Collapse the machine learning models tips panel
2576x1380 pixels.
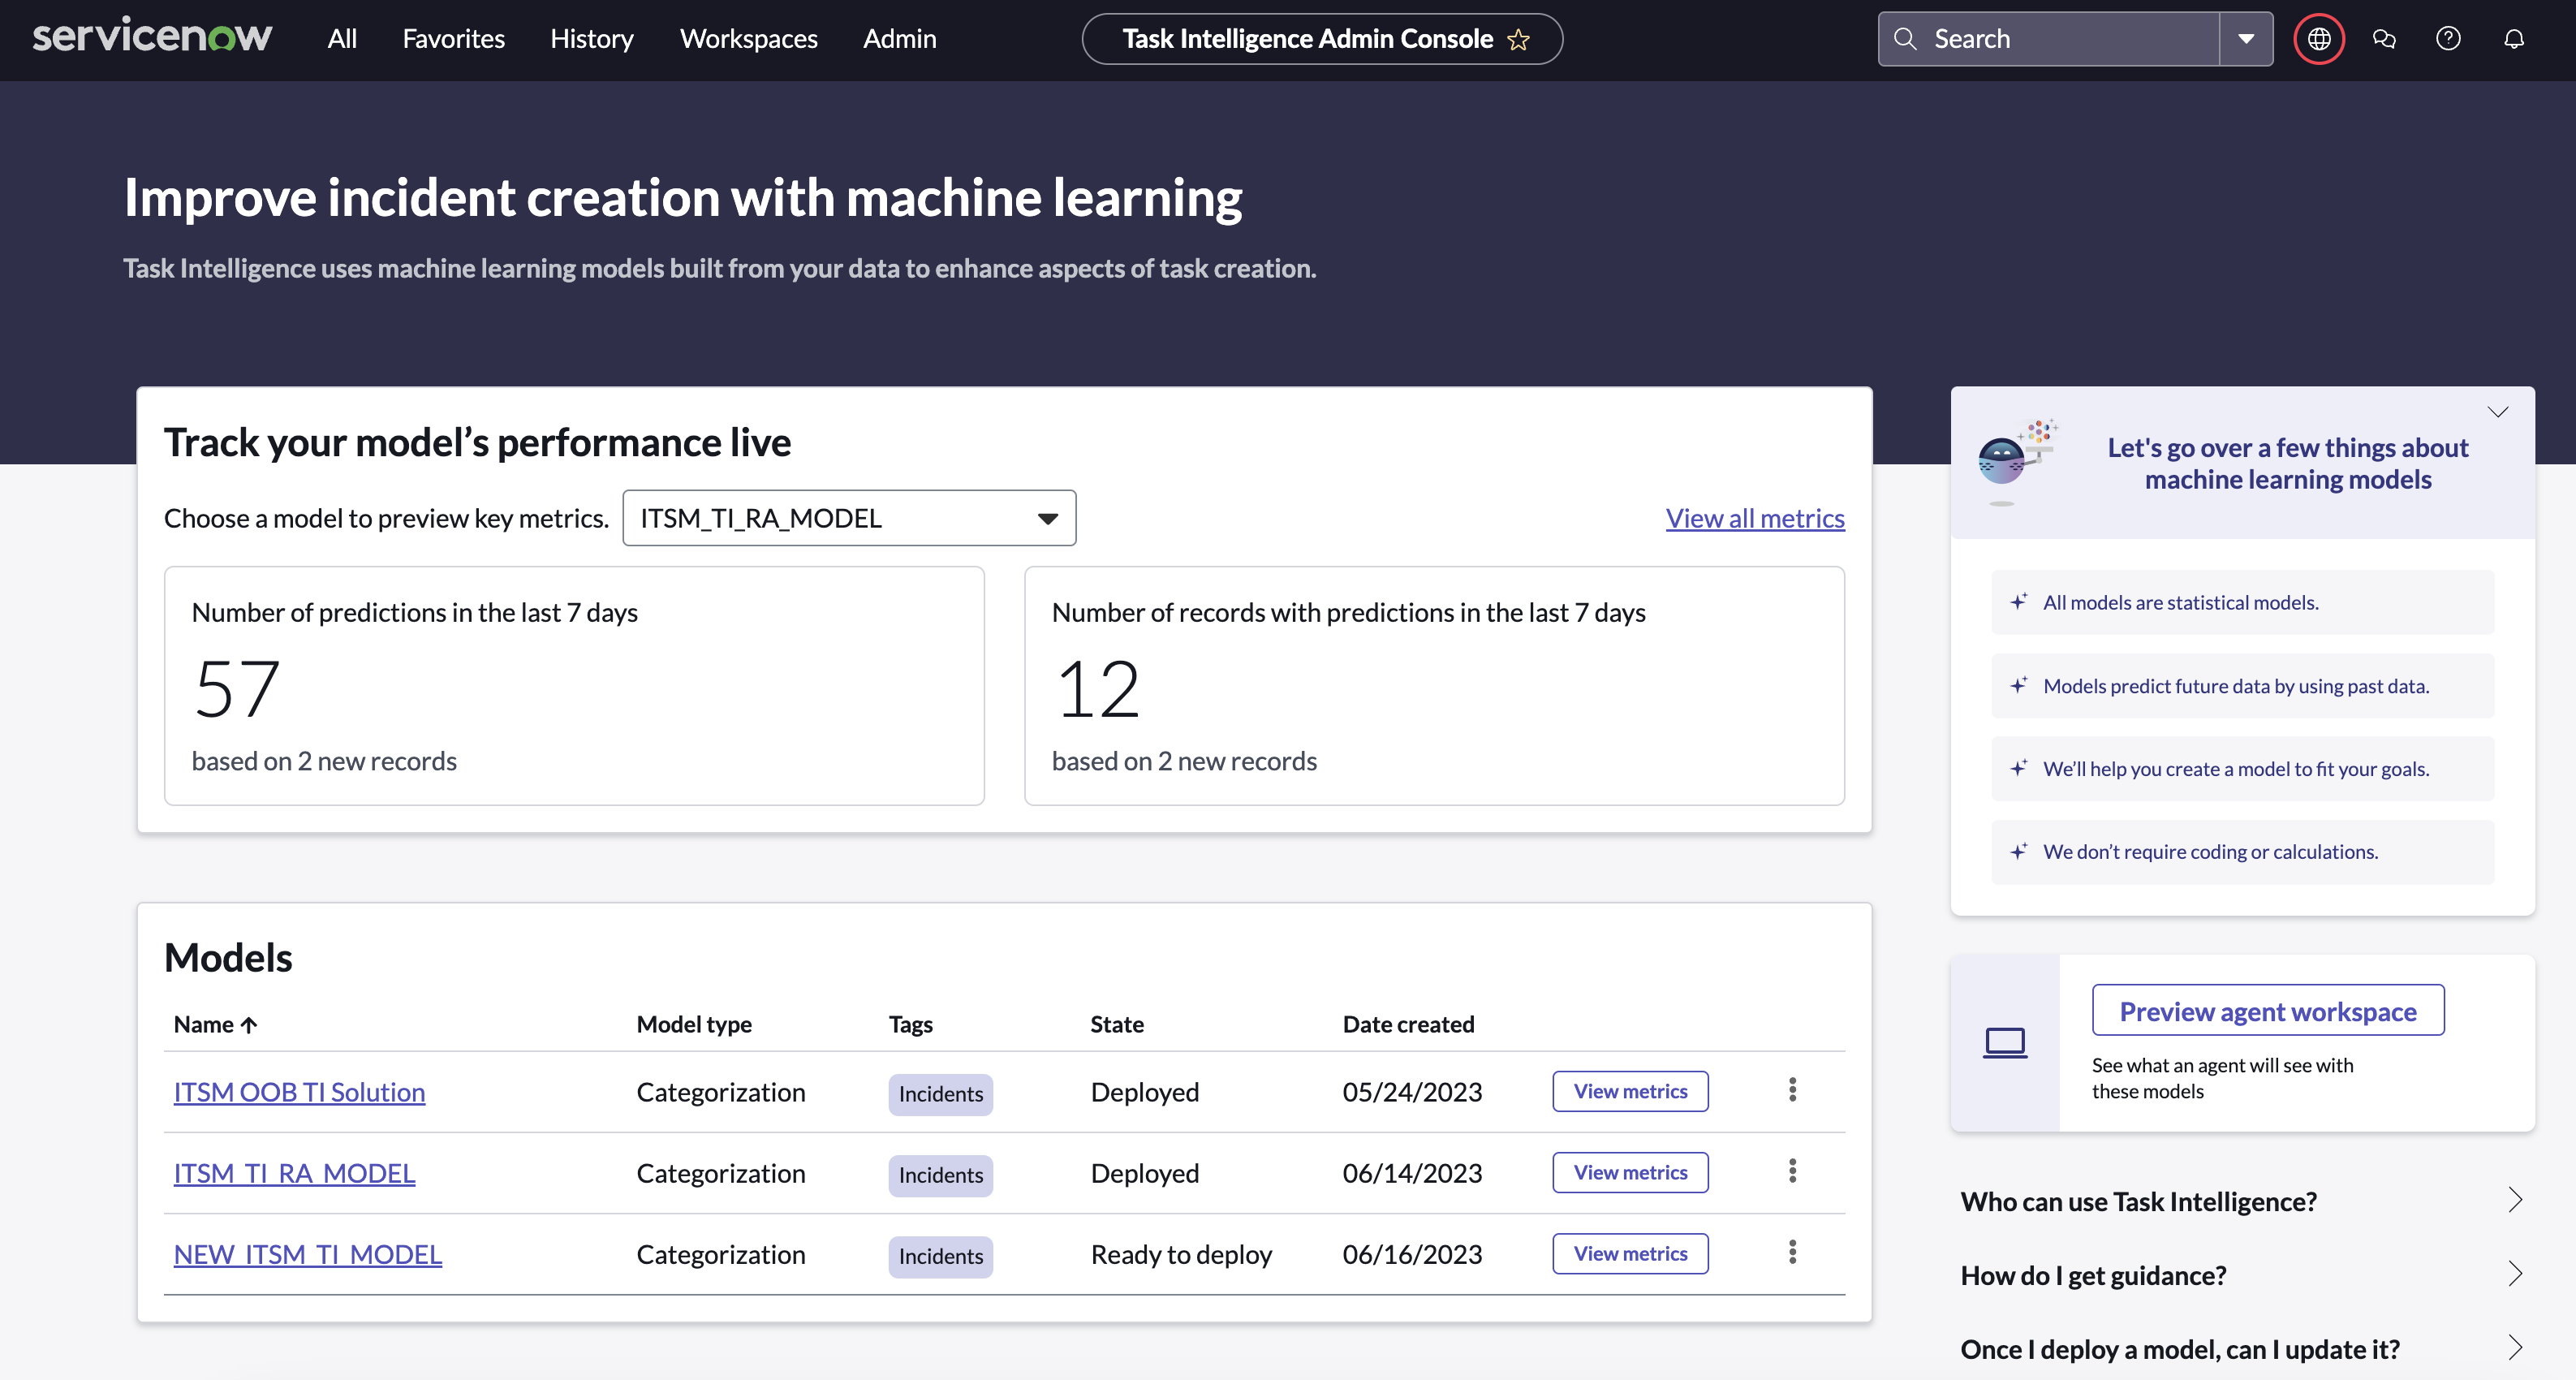point(2498,412)
